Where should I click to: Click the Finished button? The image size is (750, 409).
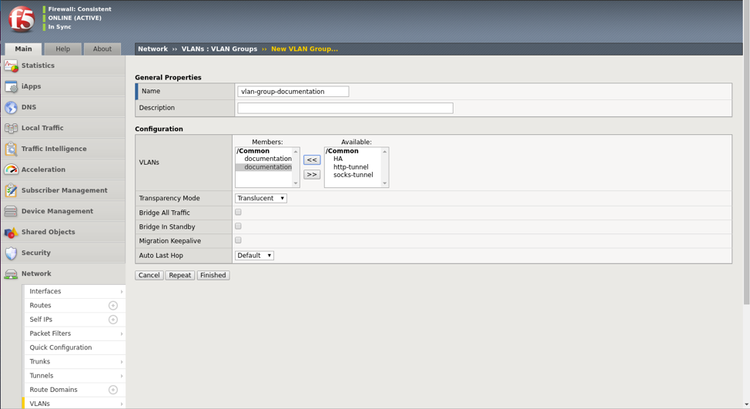click(x=212, y=275)
